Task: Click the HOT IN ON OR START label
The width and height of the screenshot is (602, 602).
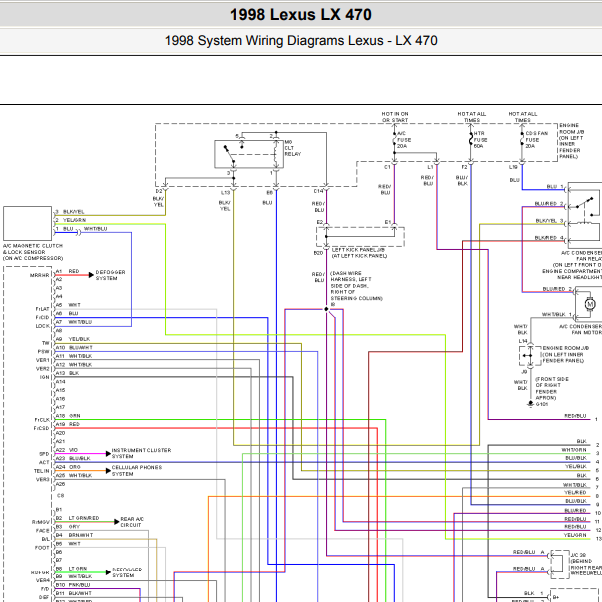Action: click(395, 117)
